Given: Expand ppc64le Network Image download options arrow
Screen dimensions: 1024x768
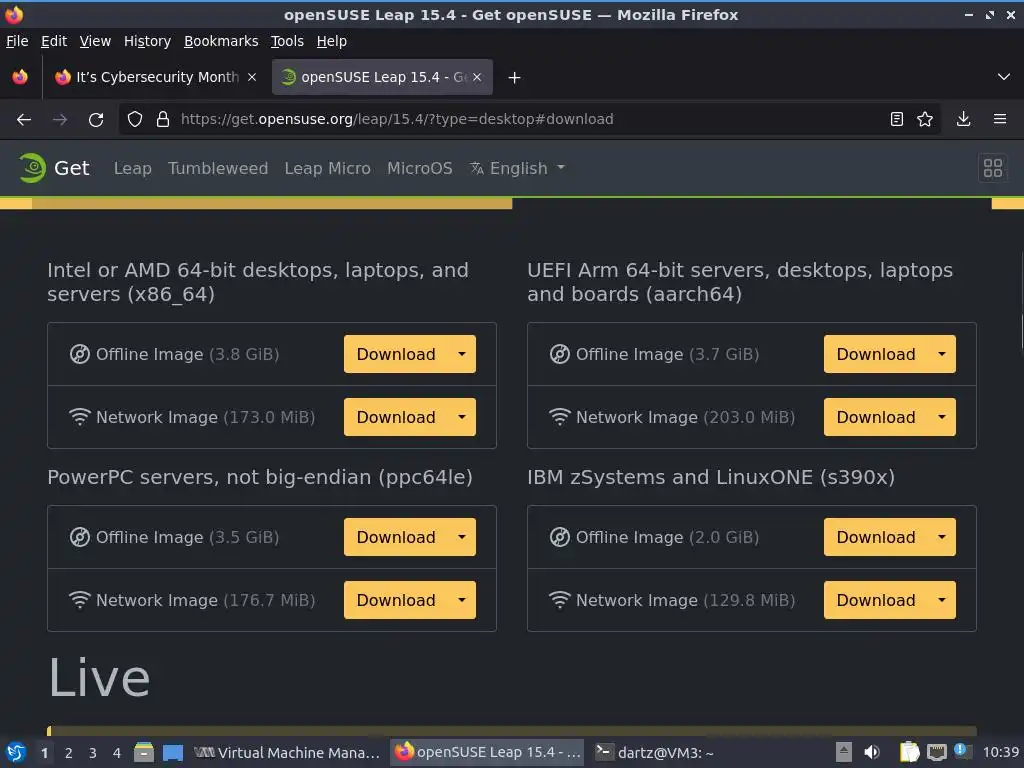Looking at the screenshot, I should pos(462,600).
